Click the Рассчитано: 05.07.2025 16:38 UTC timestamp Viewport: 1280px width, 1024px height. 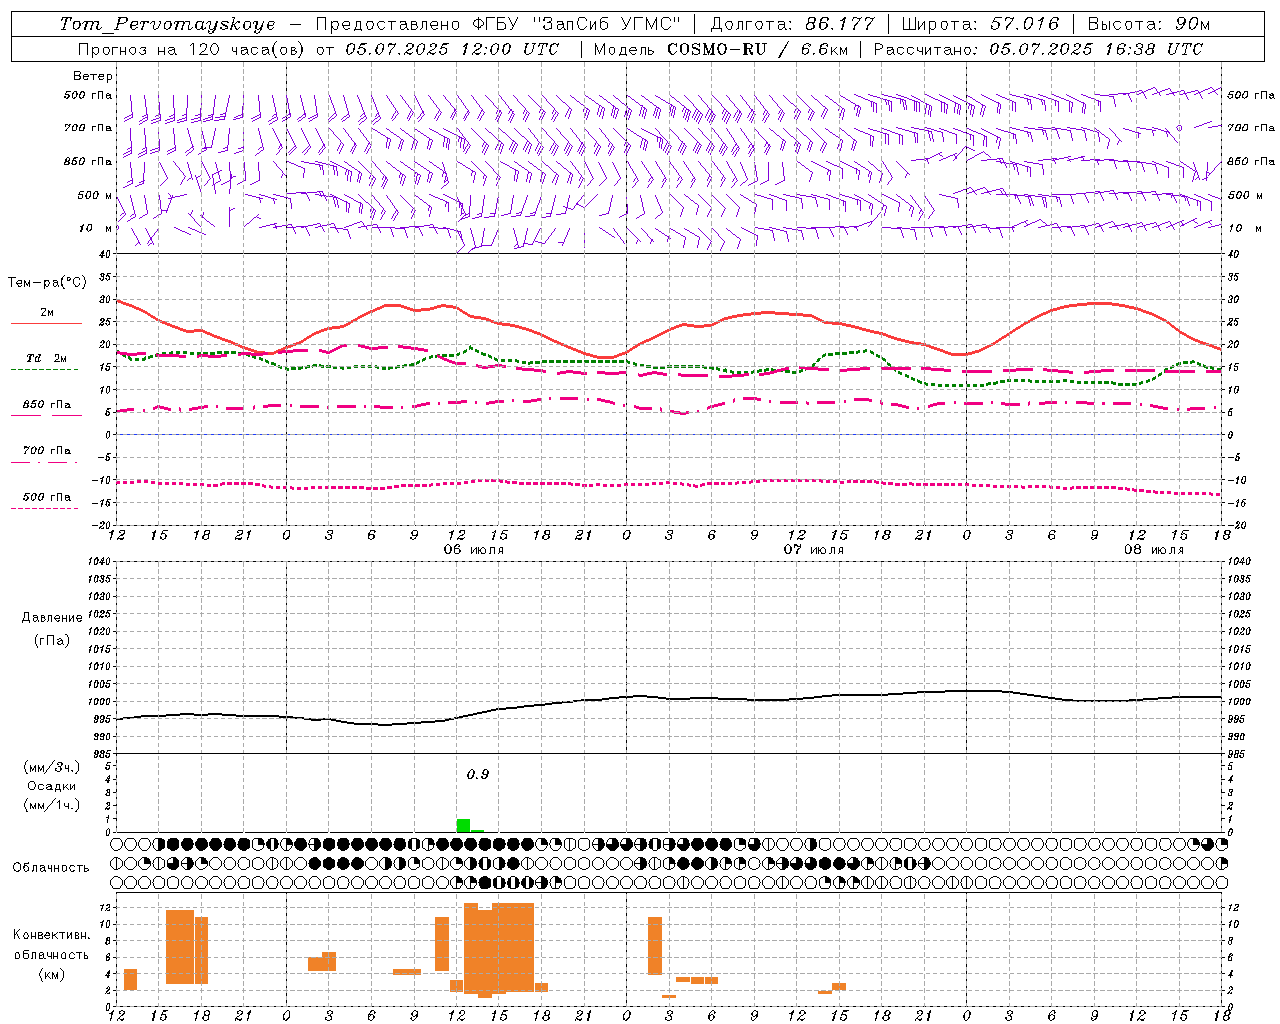(1038, 49)
